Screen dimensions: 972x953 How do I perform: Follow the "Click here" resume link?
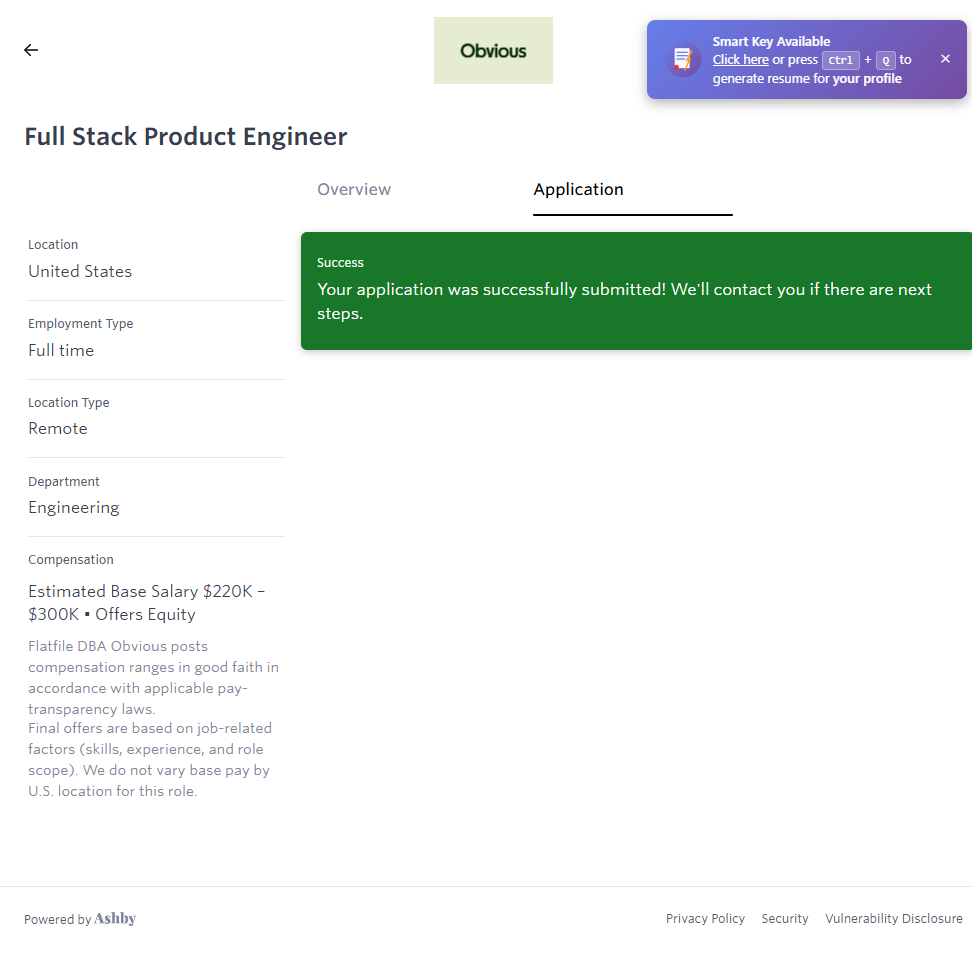pyautogui.click(x=740, y=60)
